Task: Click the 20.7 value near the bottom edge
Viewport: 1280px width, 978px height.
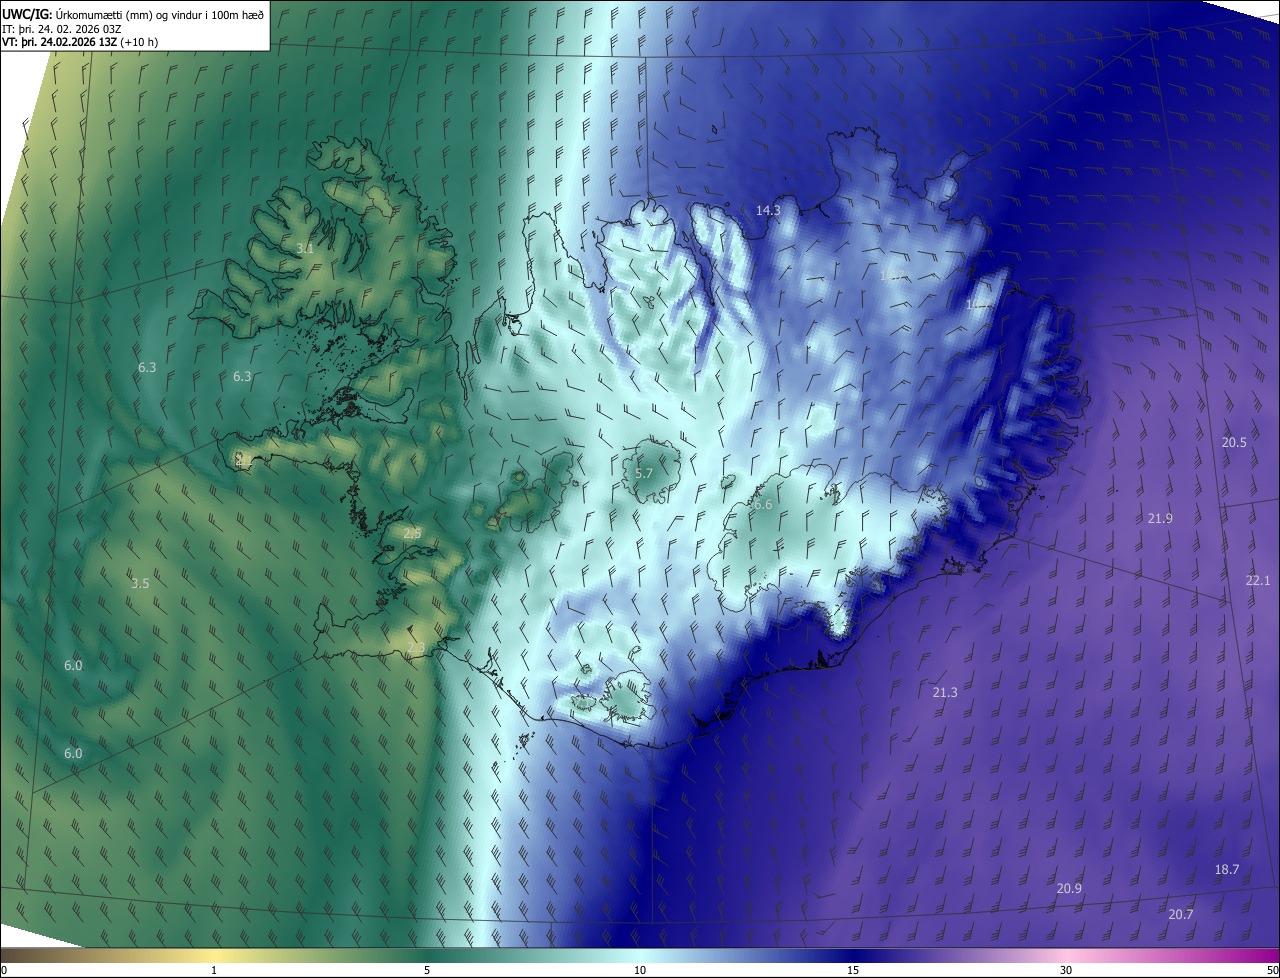Action: point(1181,915)
